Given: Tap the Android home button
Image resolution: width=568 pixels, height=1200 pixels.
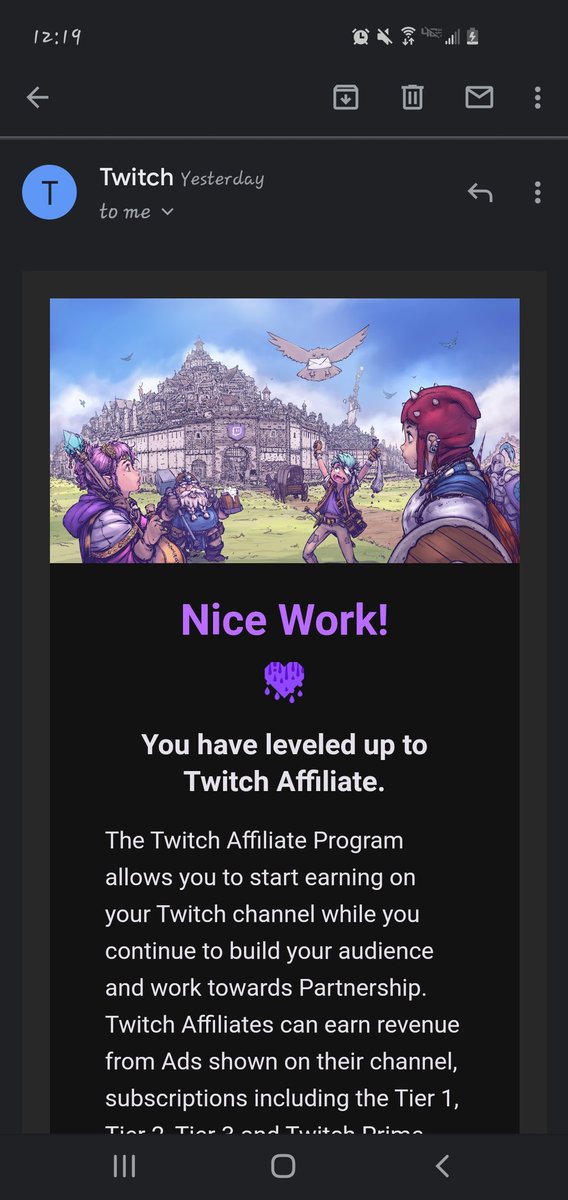Looking at the screenshot, I should (284, 1166).
